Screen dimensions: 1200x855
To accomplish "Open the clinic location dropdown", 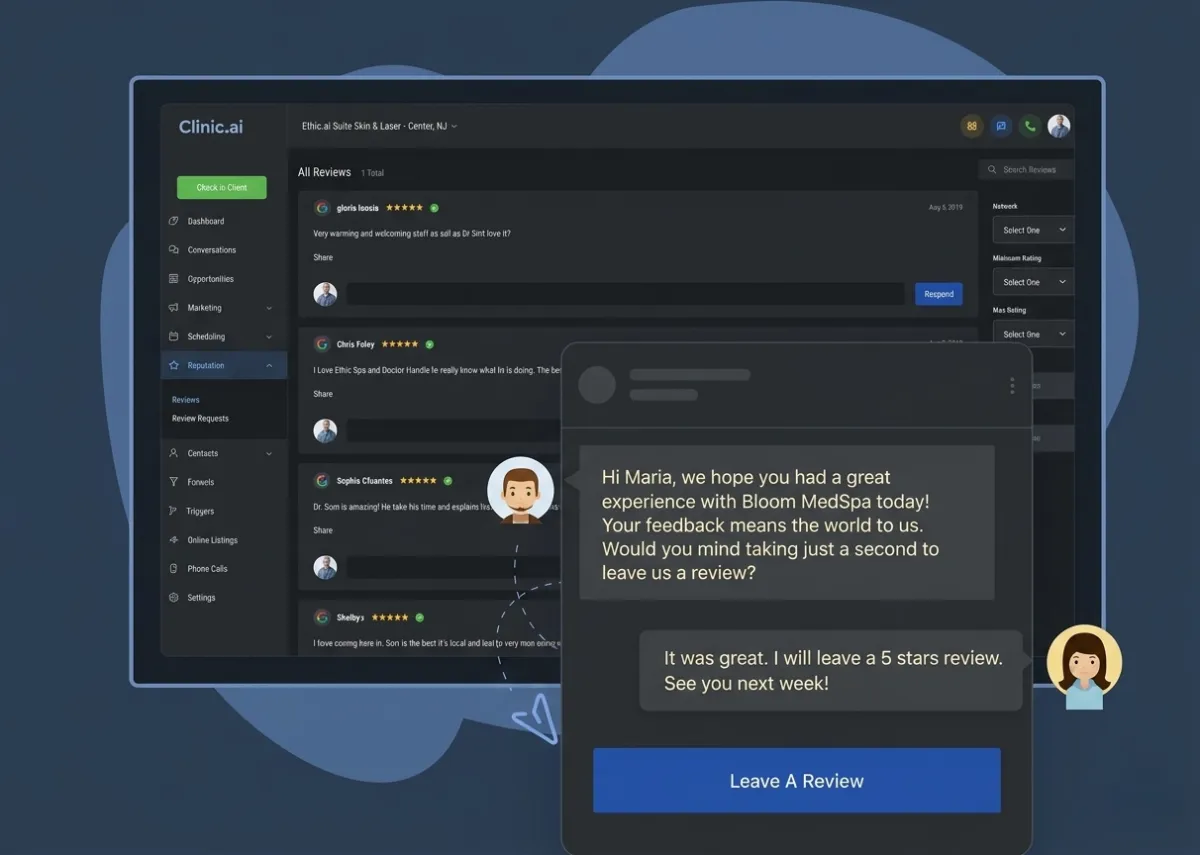I will tap(380, 126).
